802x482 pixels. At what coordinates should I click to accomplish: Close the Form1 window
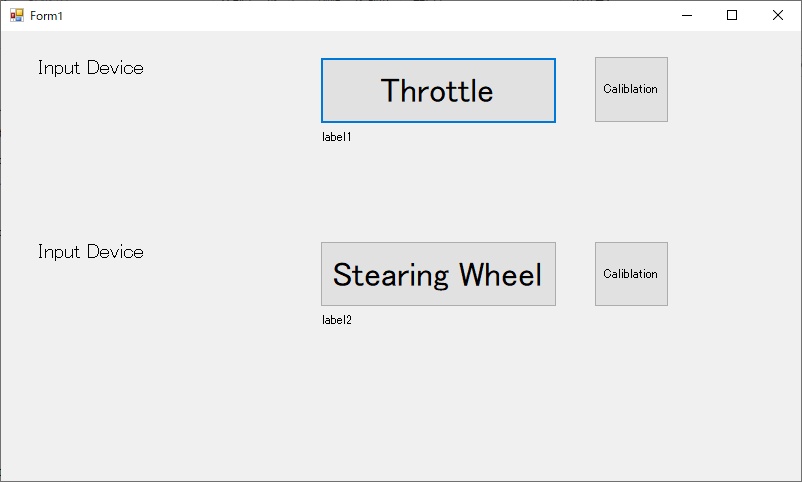[778, 15]
